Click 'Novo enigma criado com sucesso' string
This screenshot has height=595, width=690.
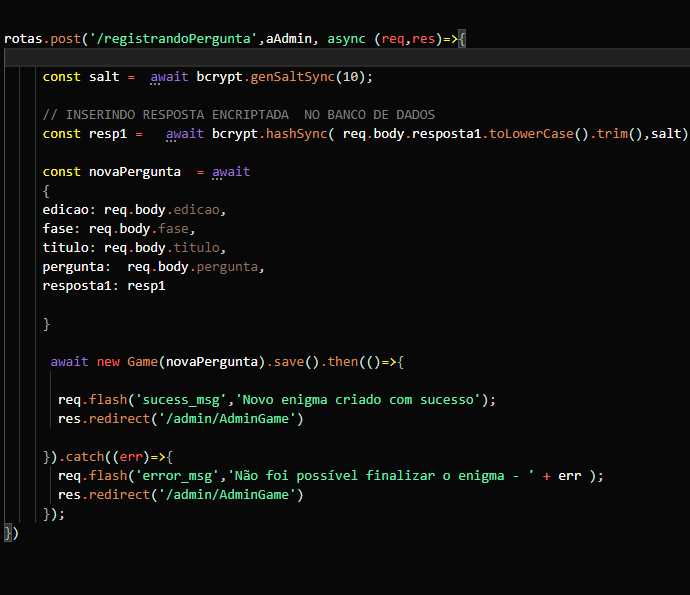pyautogui.click(x=358, y=400)
